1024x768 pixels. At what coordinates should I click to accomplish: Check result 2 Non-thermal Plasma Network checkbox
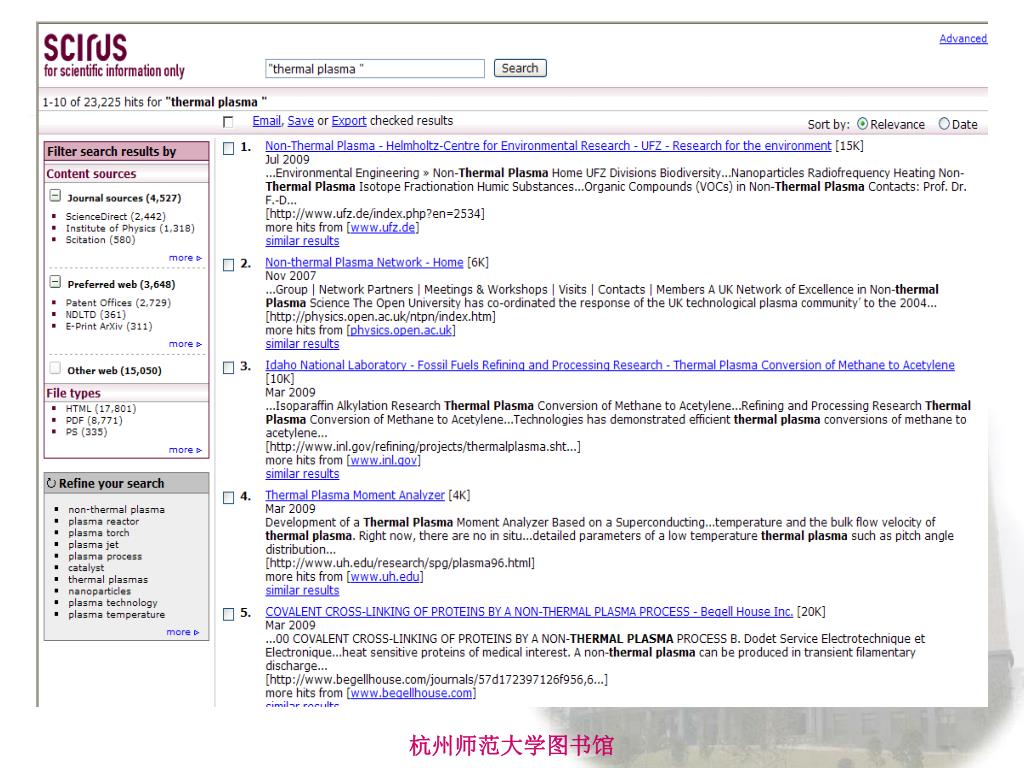(x=229, y=264)
